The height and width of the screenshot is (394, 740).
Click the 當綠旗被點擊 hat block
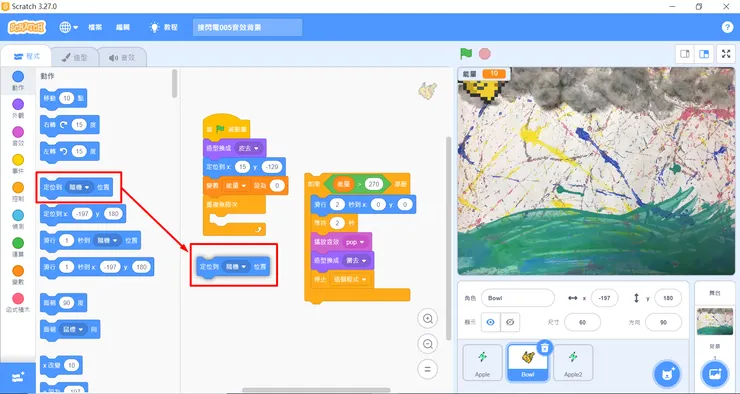pyautogui.click(x=226, y=126)
